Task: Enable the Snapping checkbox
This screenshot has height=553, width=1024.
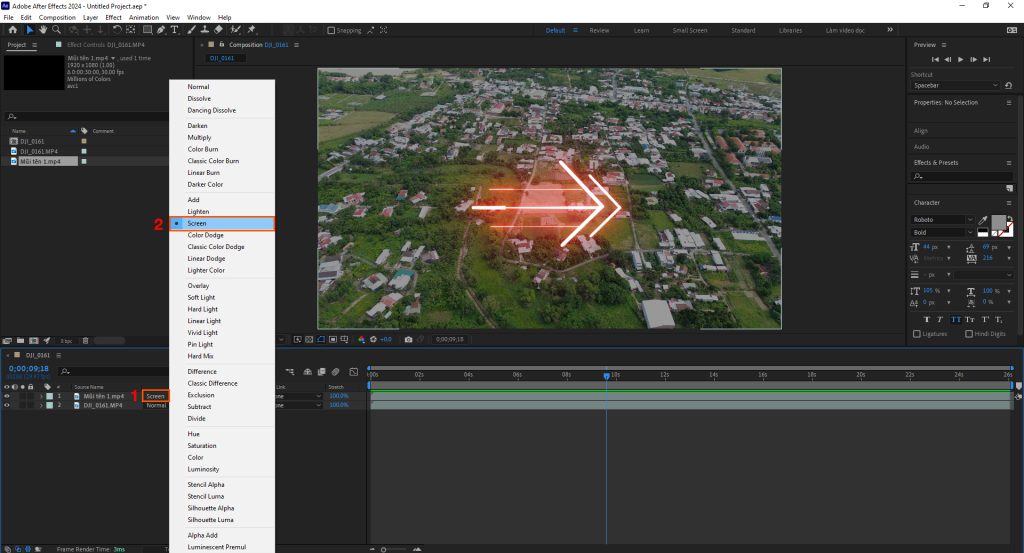Action: pos(330,31)
